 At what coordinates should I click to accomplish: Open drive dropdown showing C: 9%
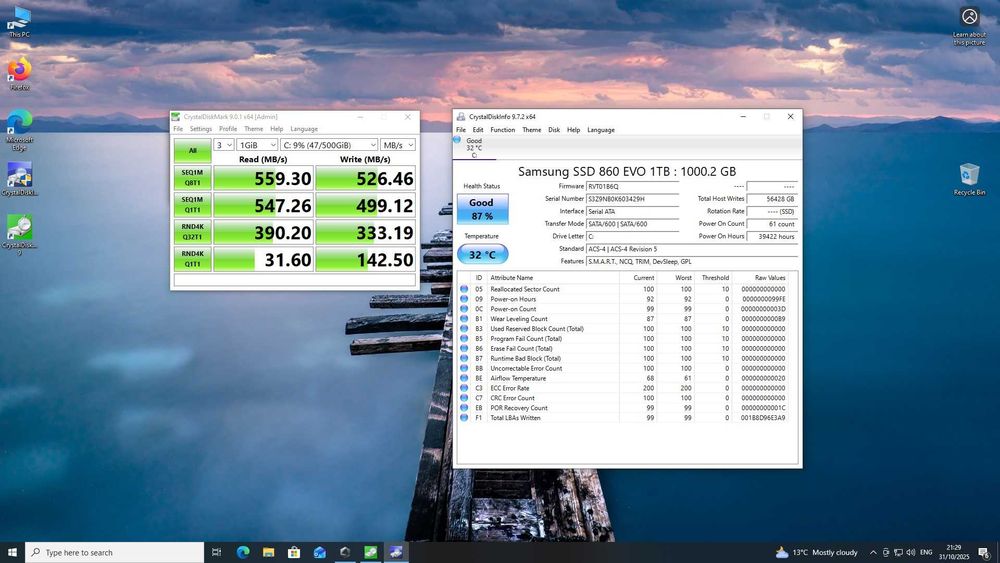coord(329,145)
